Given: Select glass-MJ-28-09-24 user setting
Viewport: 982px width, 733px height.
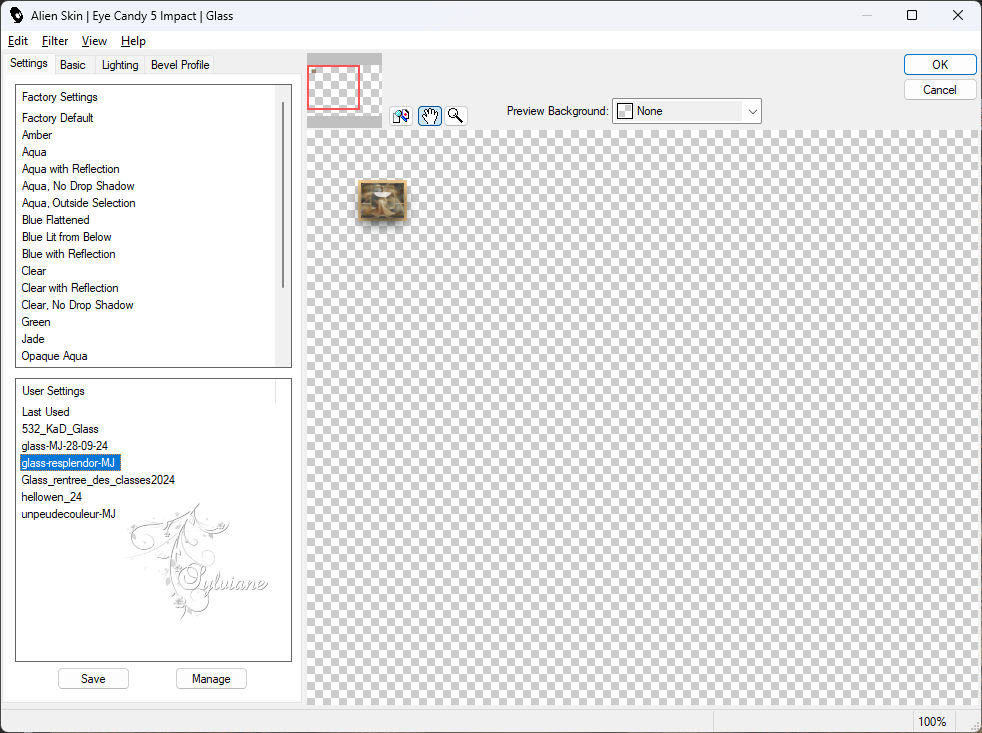Looking at the screenshot, I should [x=65, y=445].
